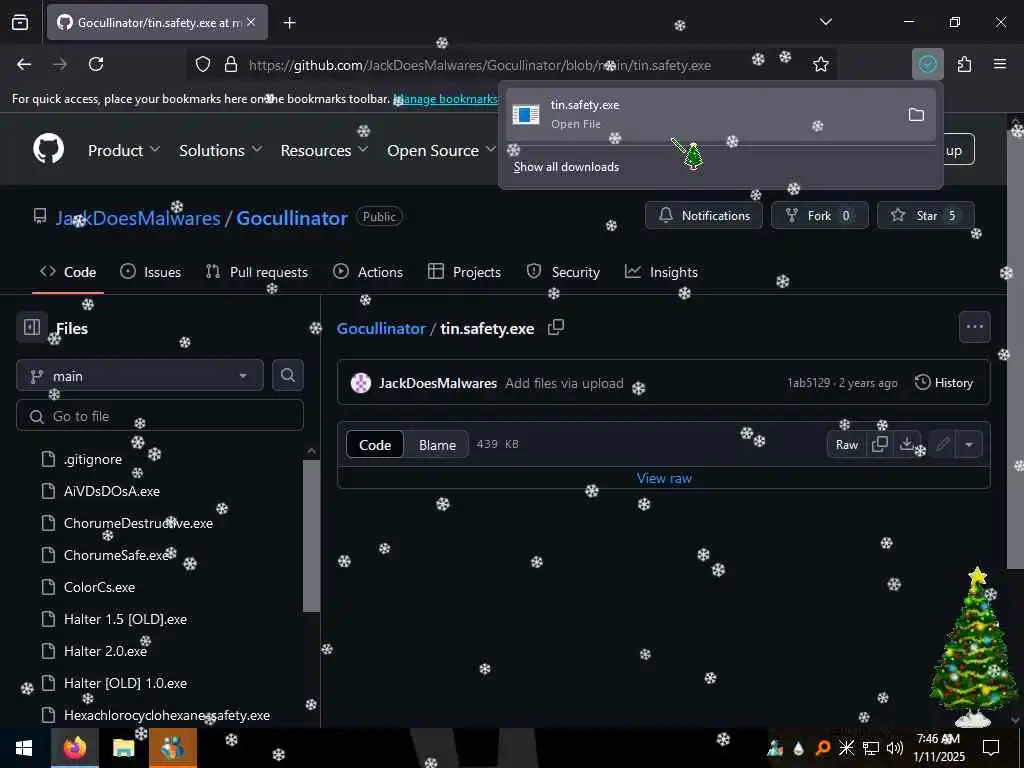Image resolution: width=1024 pixels, height=768 pixels.
Task: Open Firefox View icon in tab bar
Action: point(20,23)
